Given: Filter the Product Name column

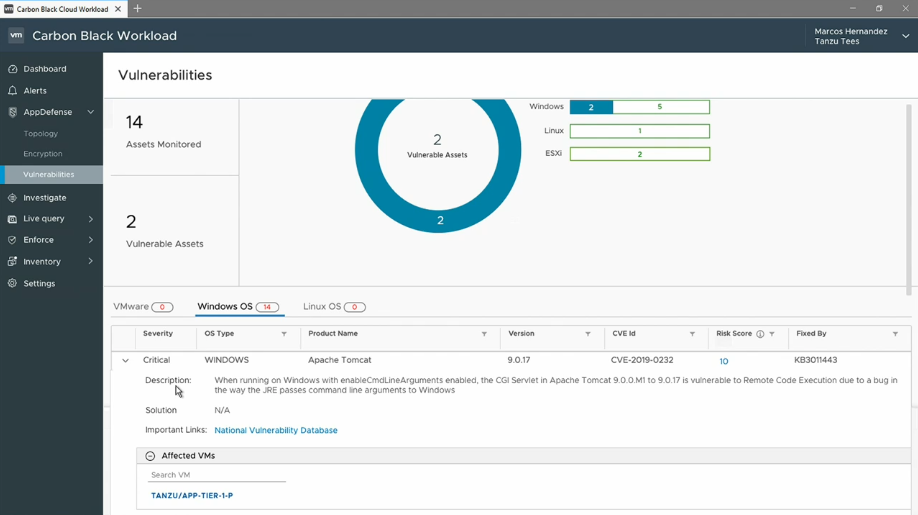Looking at the screenshot, I should click(x=484, y=334).
